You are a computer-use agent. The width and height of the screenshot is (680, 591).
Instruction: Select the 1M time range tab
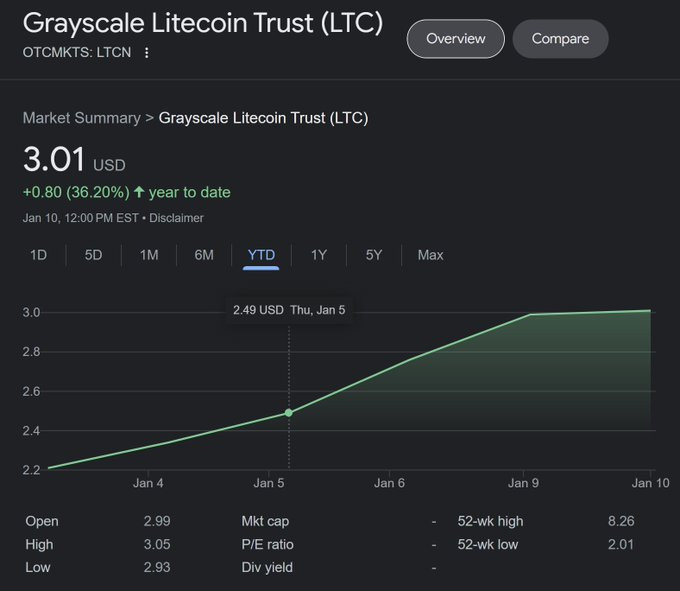[149, 255]
